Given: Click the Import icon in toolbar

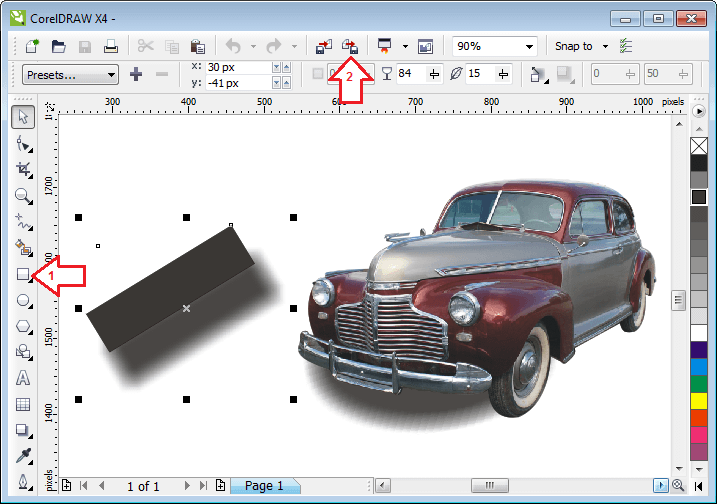Looking at the screenshot, I should [323, 46].
